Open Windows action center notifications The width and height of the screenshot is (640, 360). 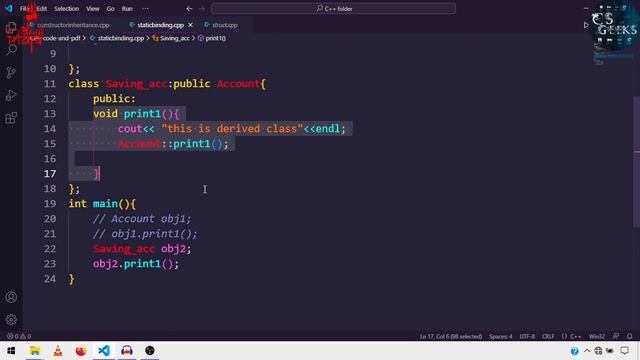click(x=624, y=351)
